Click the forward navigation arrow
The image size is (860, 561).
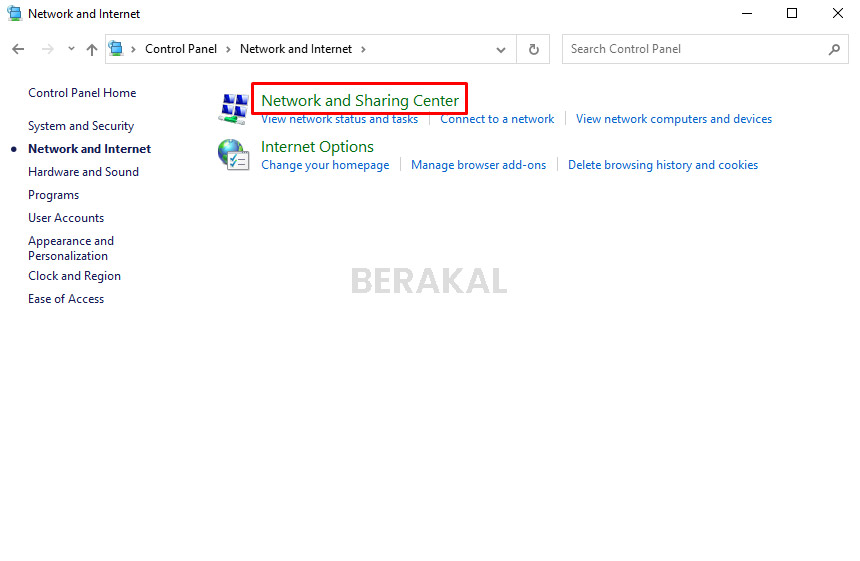[48, 49]
